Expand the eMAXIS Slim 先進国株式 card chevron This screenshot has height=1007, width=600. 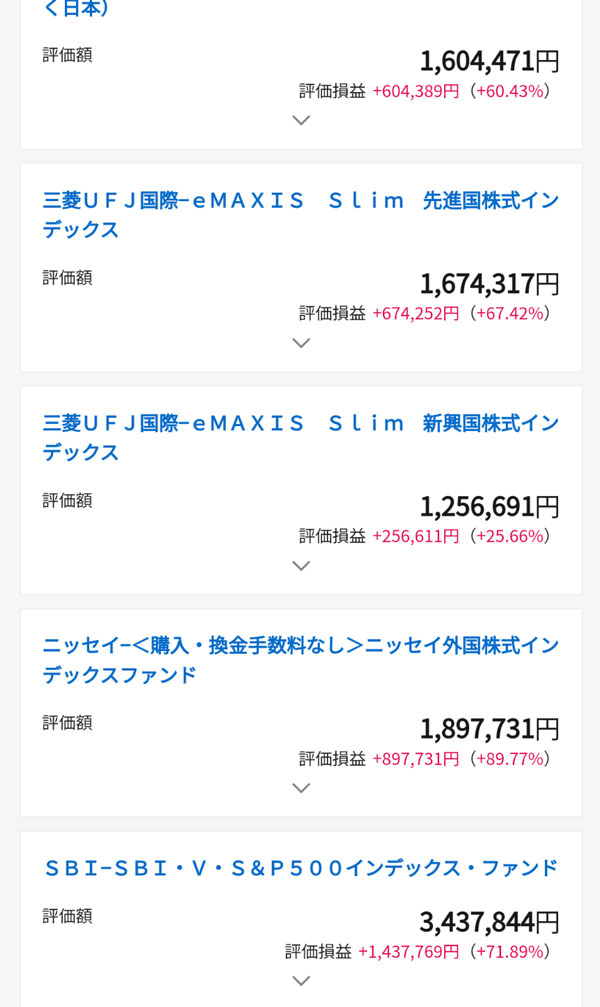pos(301,343)
